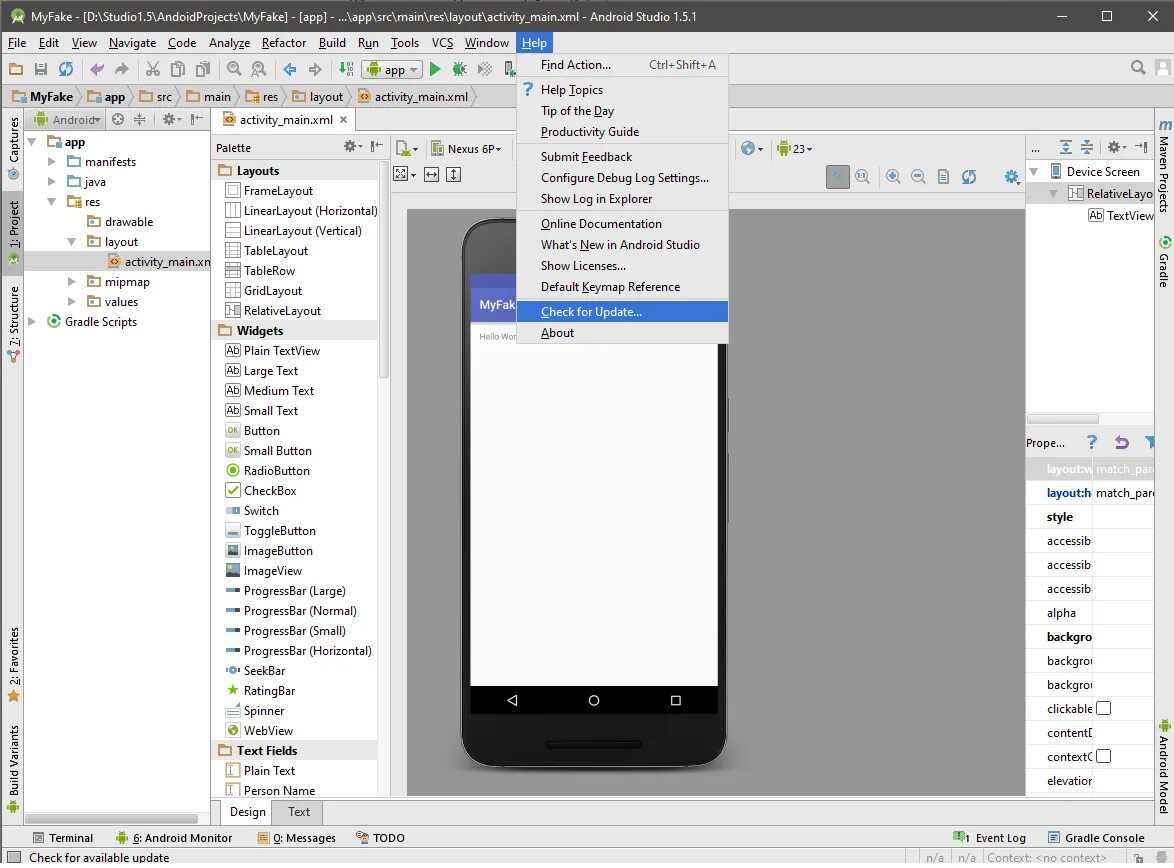Jump to source from design preview
Screen dimensions: 1174x868
943,177
